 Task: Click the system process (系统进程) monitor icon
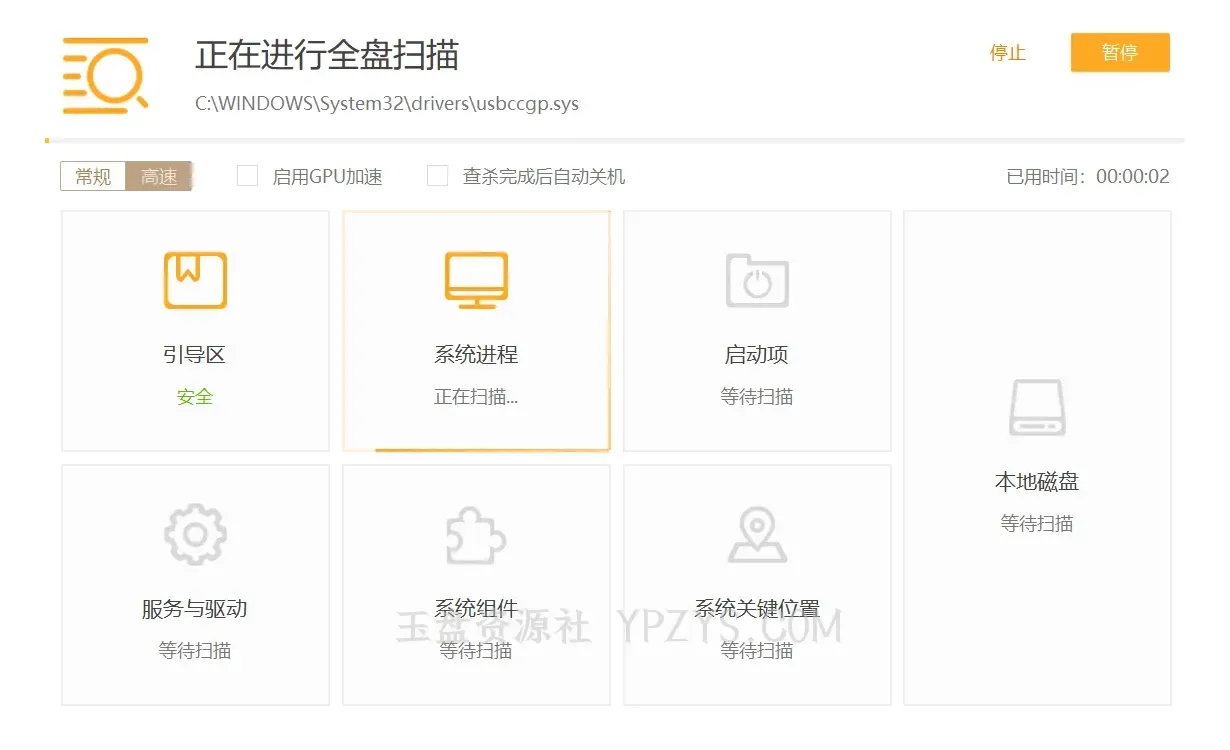click(476, 280)
